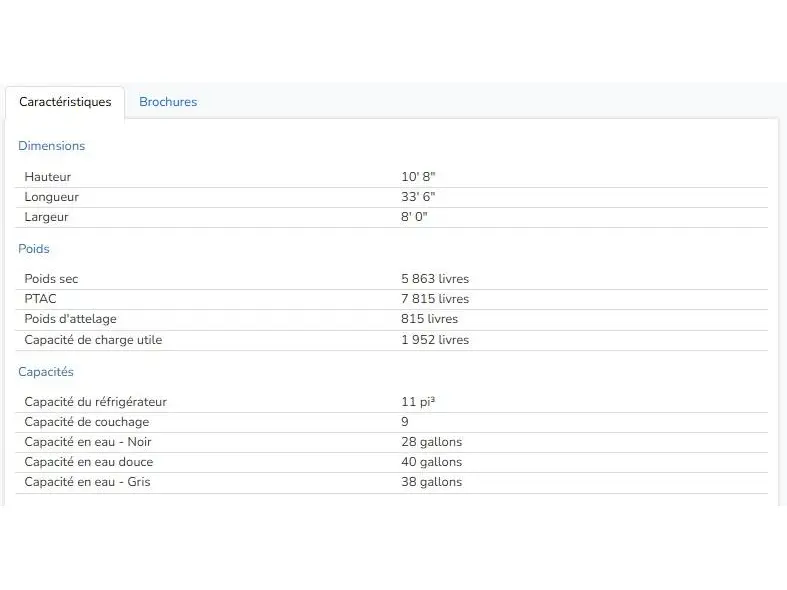This screenshot has height=590, width=787.
Task: Select the value 28 gallons
Action: tap(432, 442)
